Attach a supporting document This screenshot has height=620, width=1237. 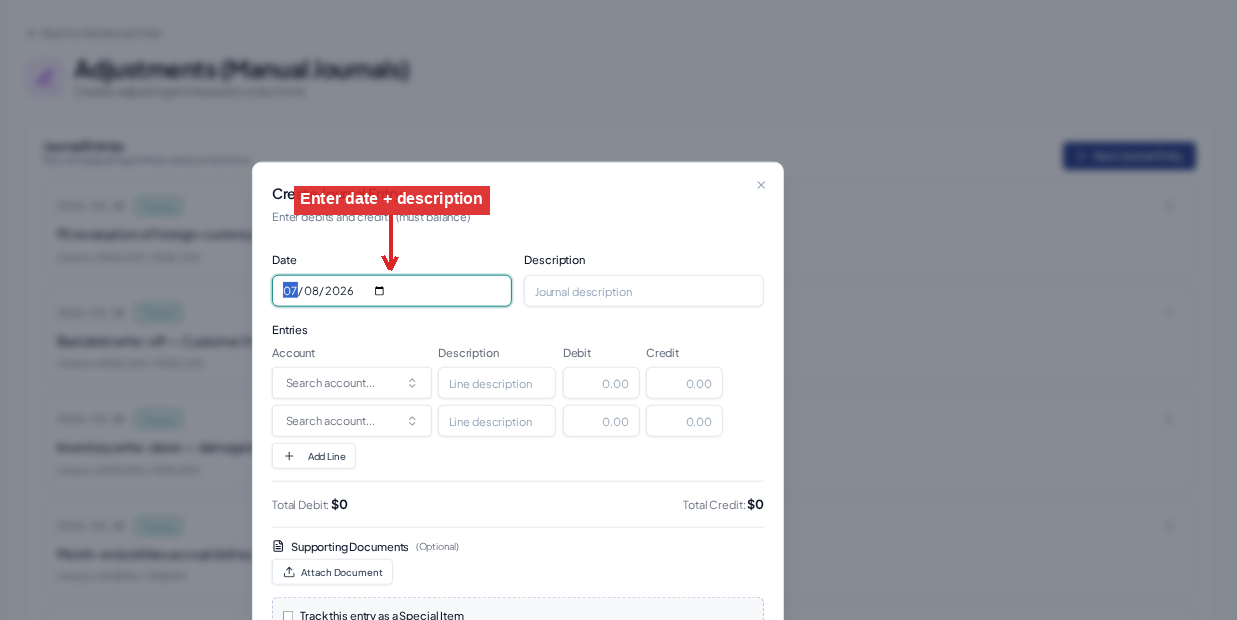332,572
